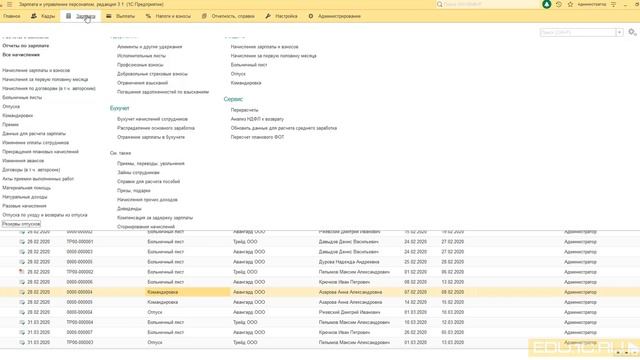Open Профсоюзные взносы link
This screenshot has height=360, width=640.
click(140, 64)
